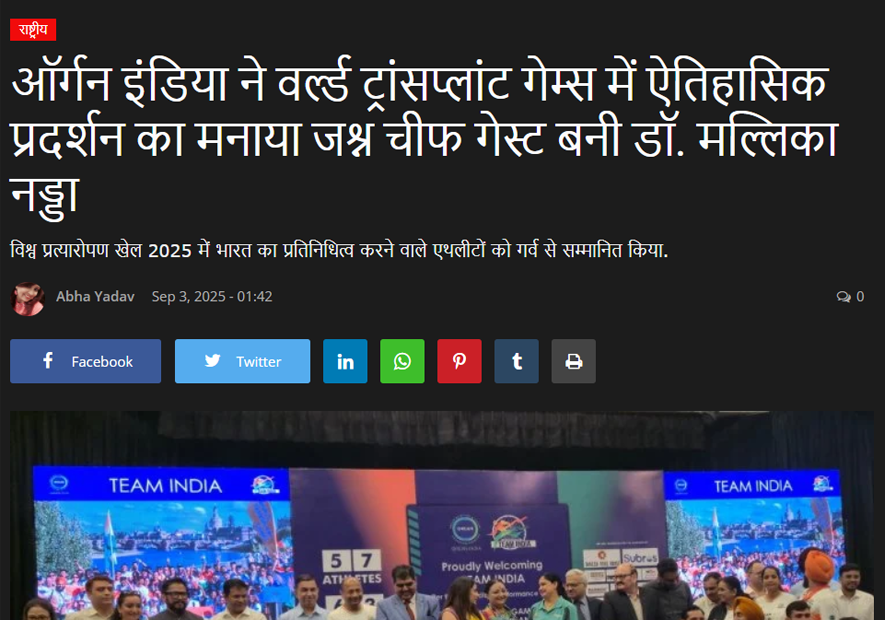The image size is (885, 620).
Task: Click the 57 Athletes sign in photo
Action: (x=352, y=567)
